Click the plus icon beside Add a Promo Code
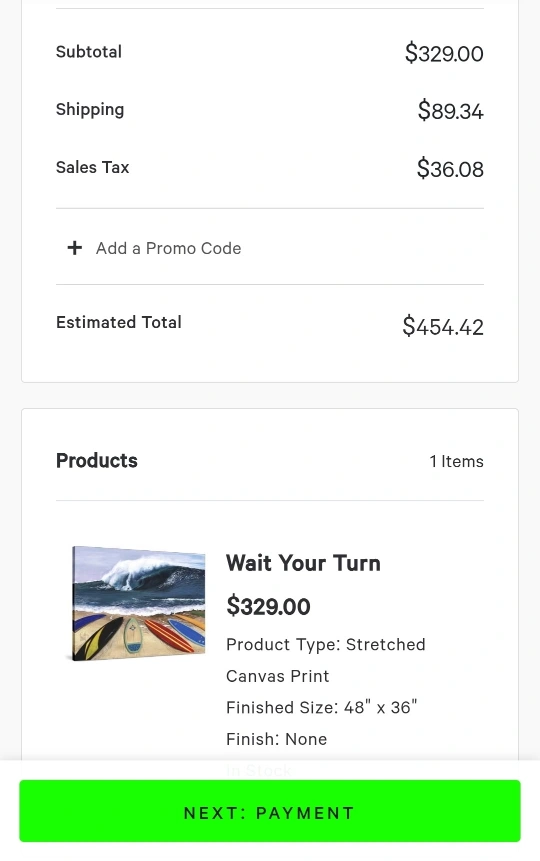This screenshot has height=861, width=540. (75, 248)
